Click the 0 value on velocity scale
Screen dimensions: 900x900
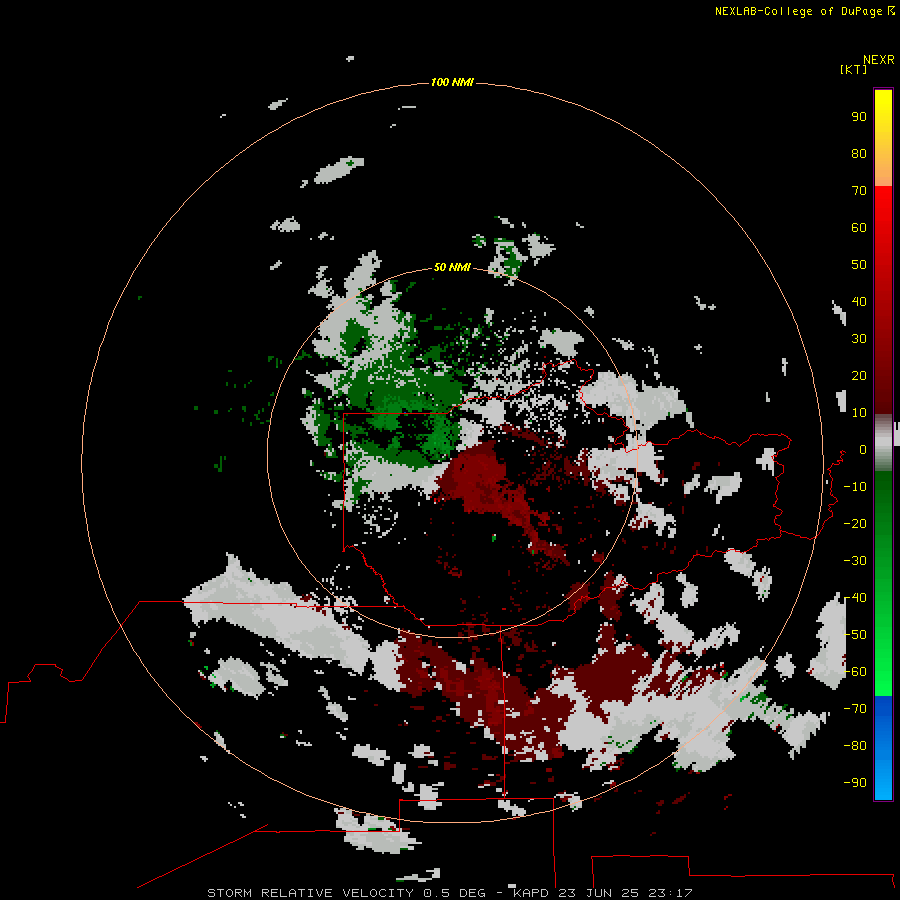863,449
